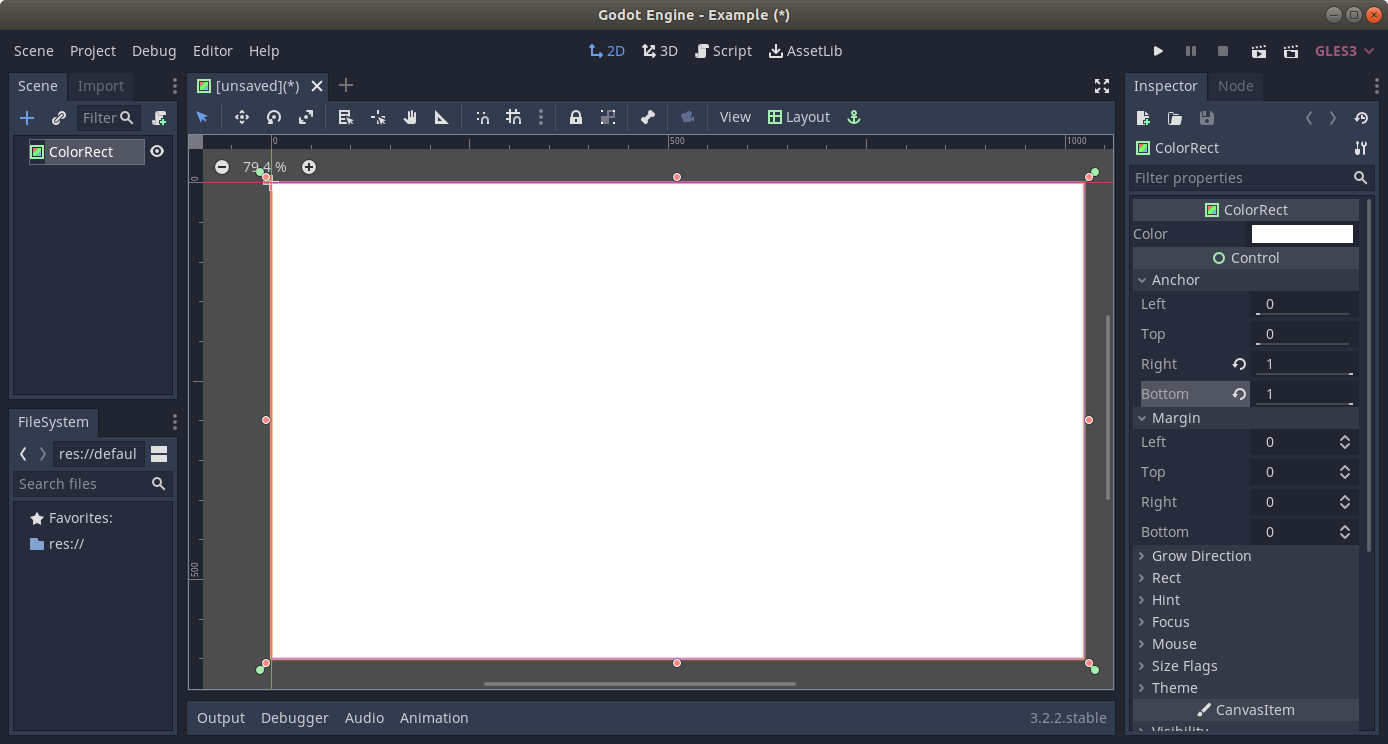Open the green anchor presets icon
Screen dimensions: 1388x744
click(854, 117)
